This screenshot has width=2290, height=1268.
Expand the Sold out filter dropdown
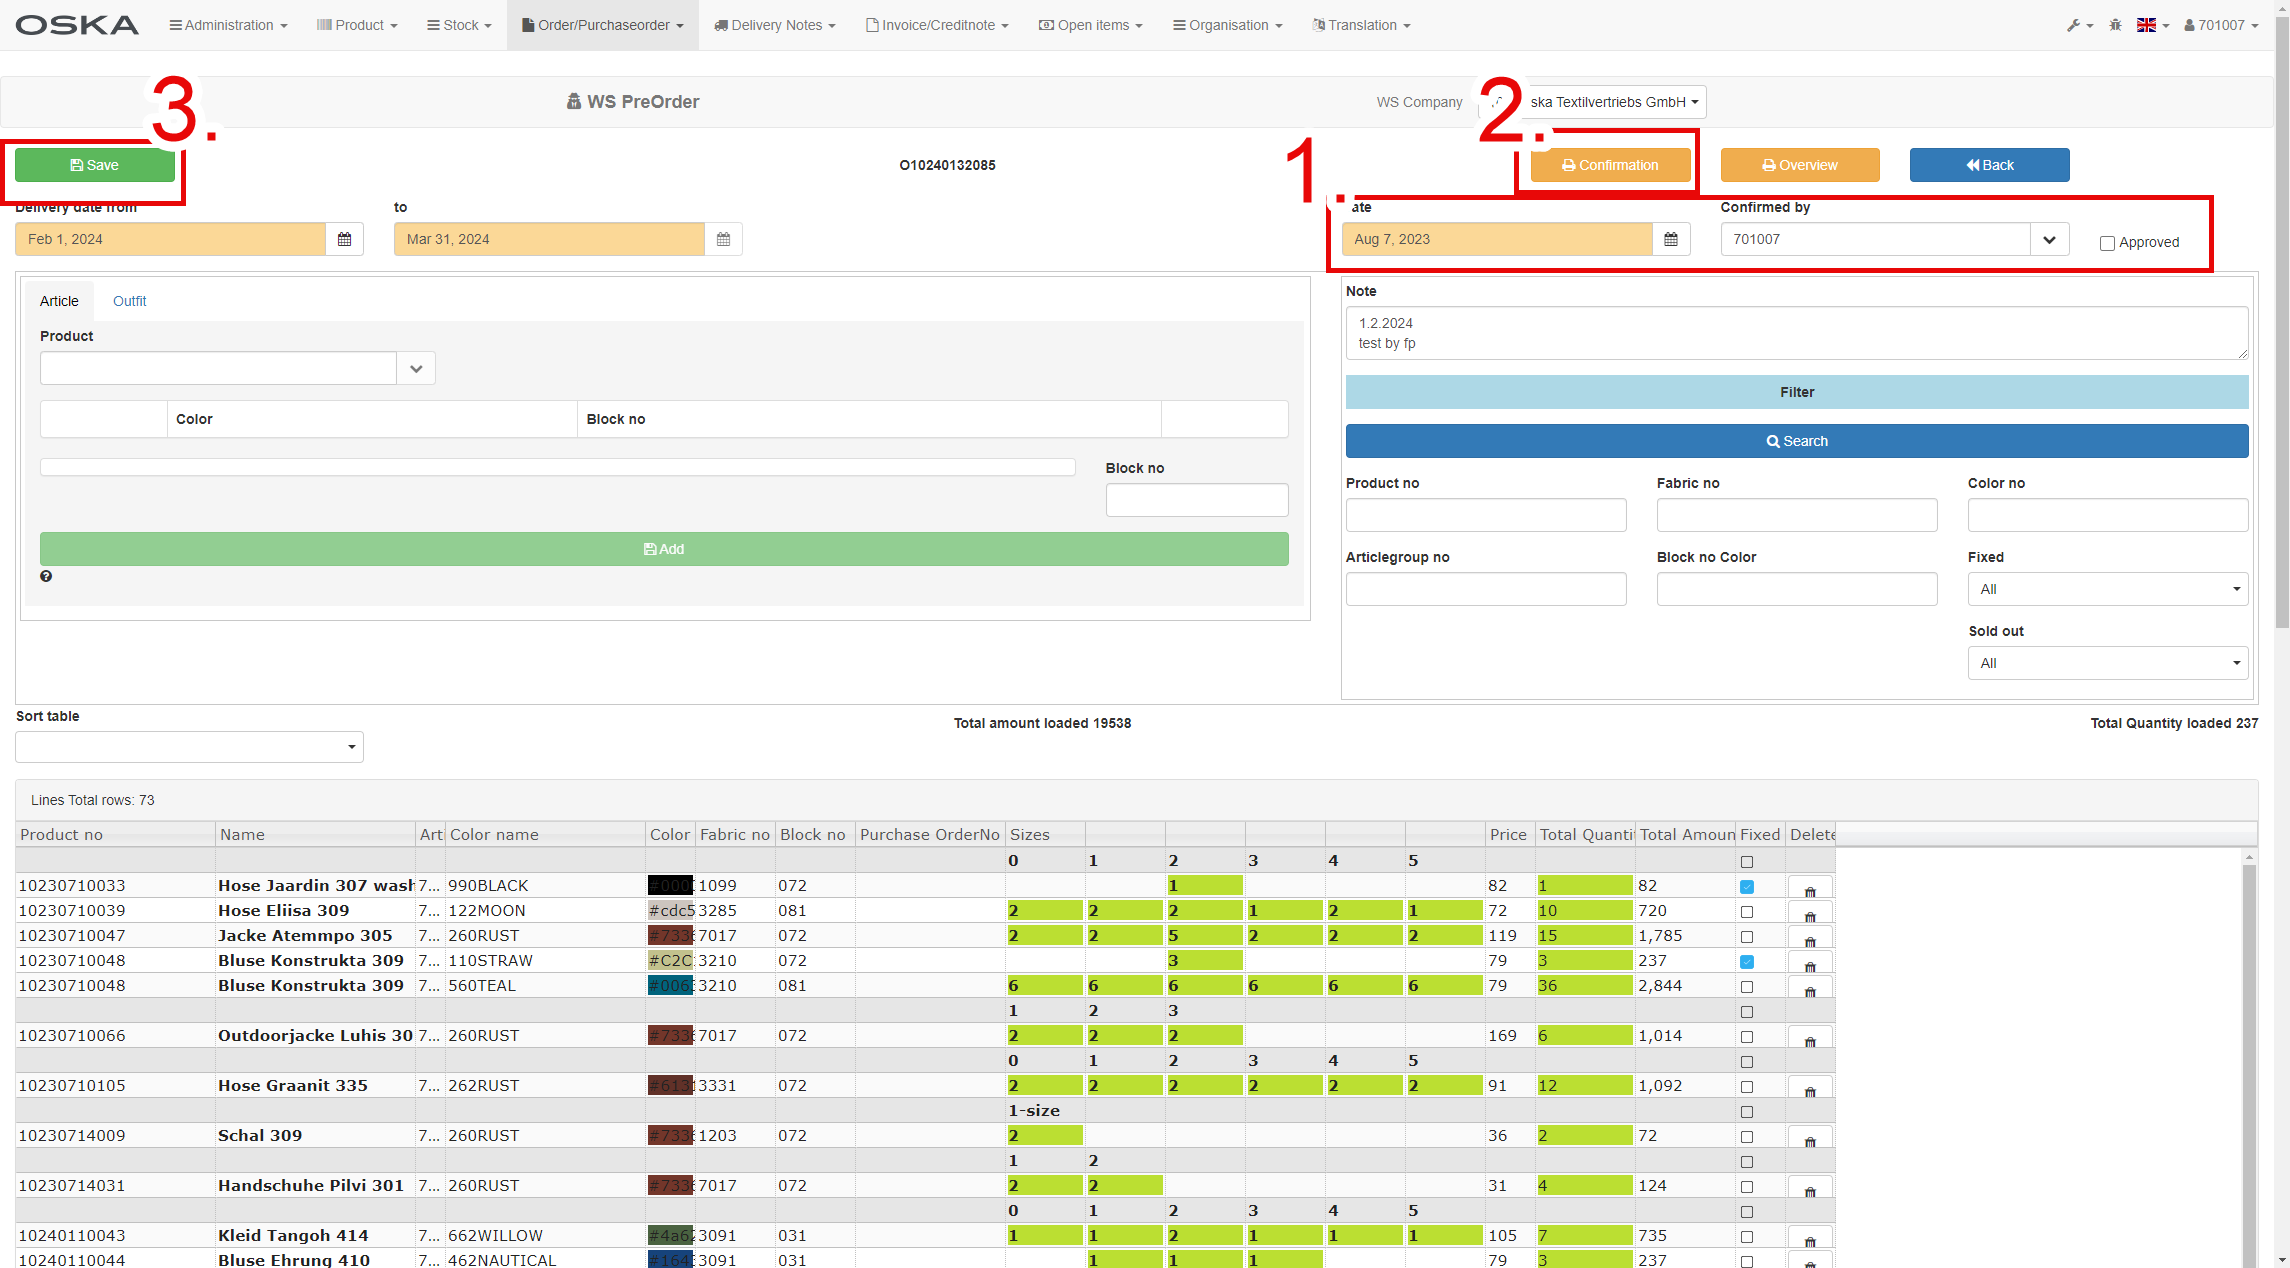coord(2107,663)
